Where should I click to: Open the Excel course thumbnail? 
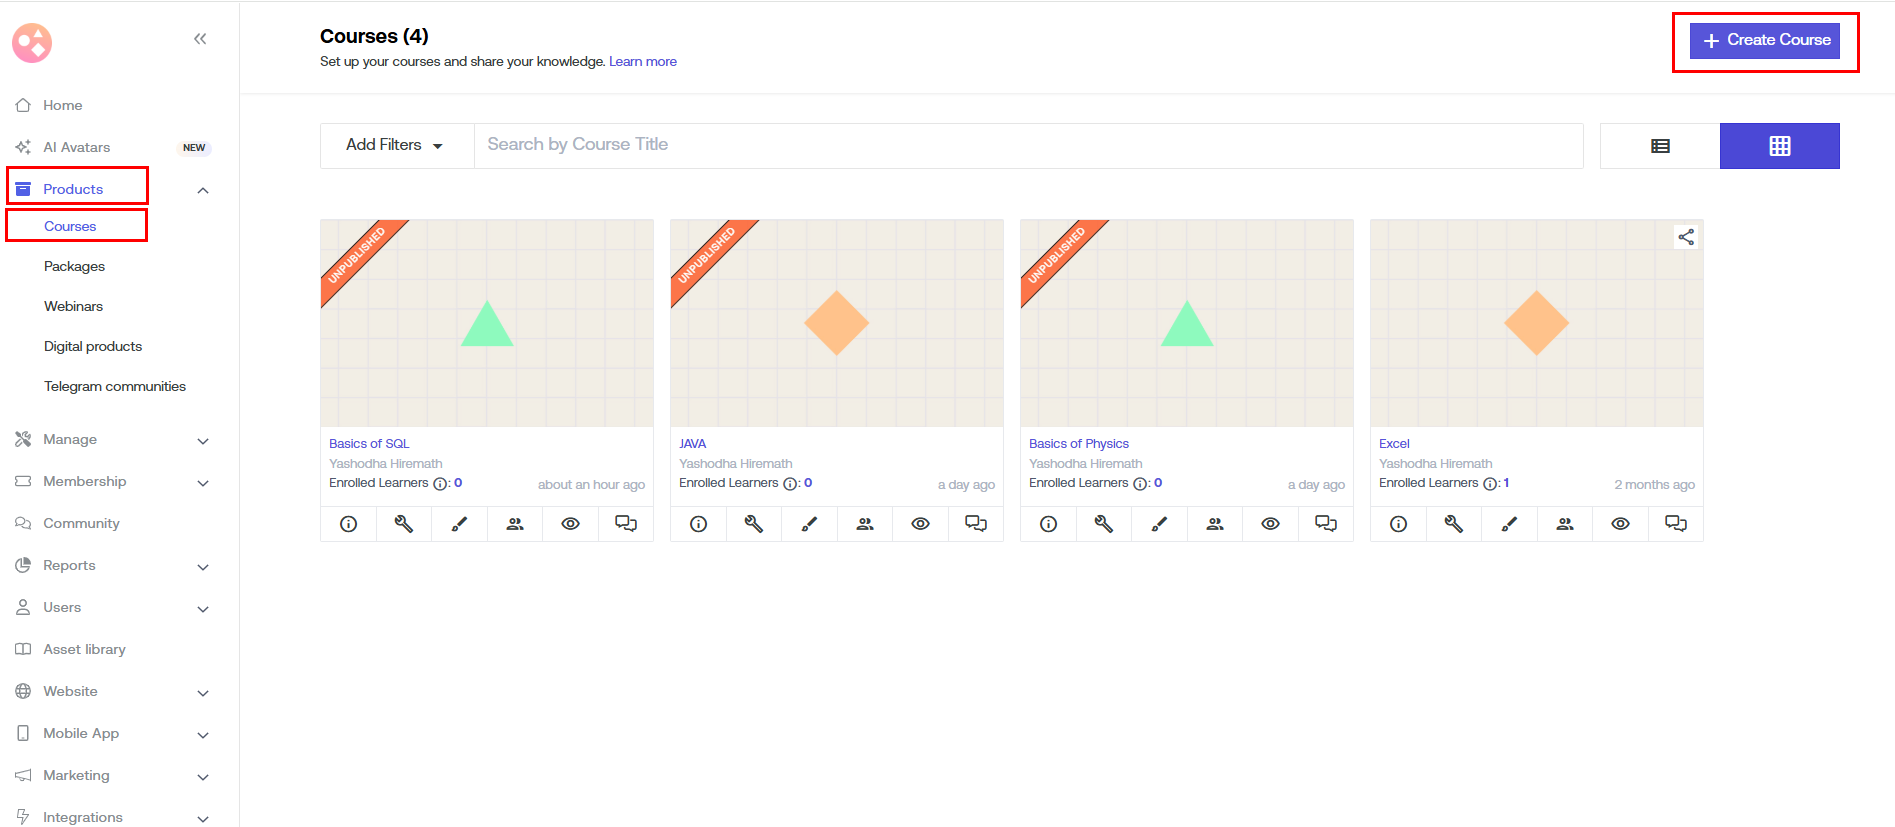1536,323
